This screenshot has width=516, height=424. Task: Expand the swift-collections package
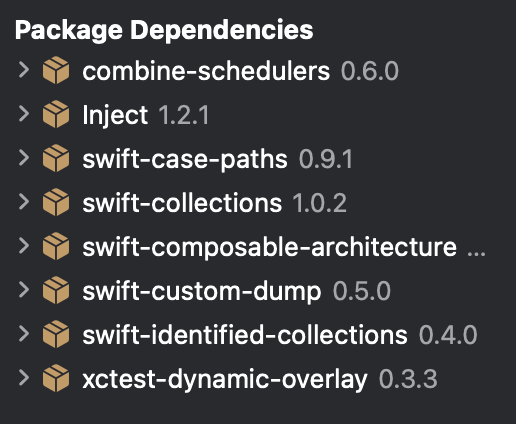[24, 202]
